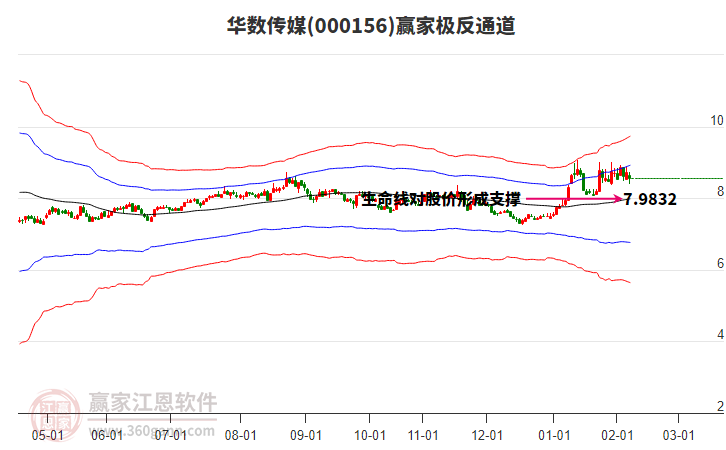Viewport: 726px width, 450px height.
Task: Click the 03-01 date axis label
Action: click(x=678, y=436)
